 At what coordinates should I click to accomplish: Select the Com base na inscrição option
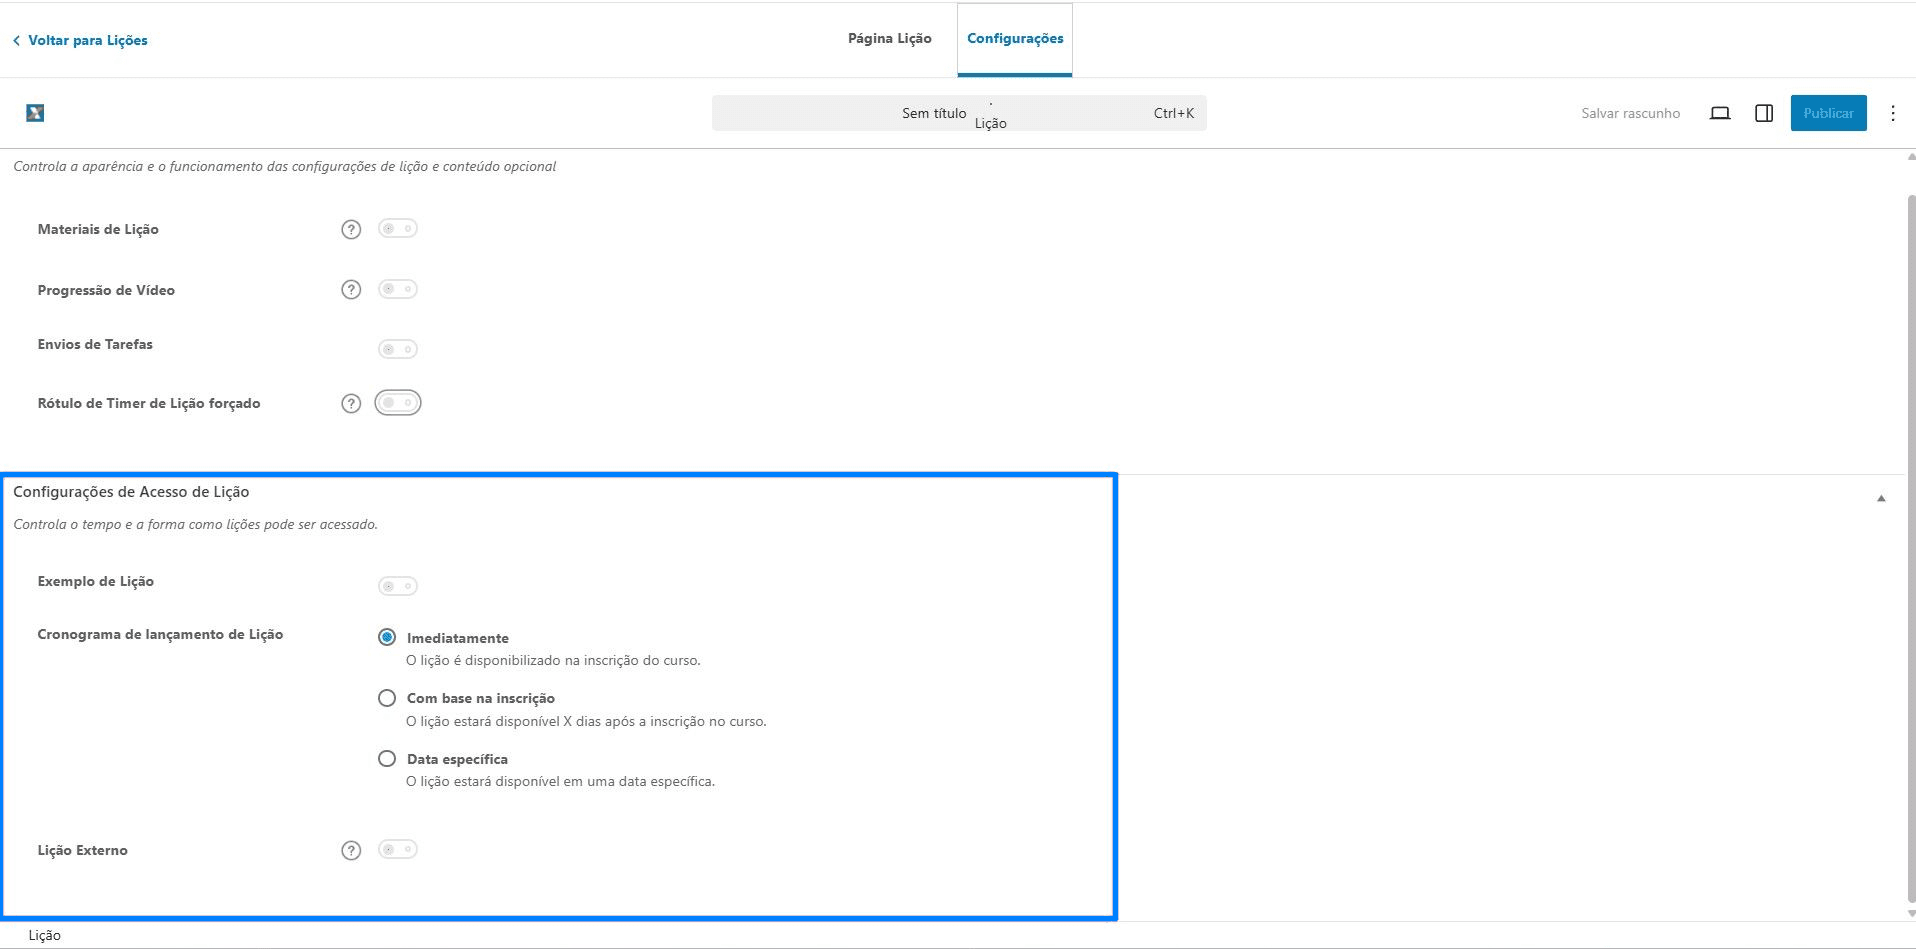pos(387,698)
